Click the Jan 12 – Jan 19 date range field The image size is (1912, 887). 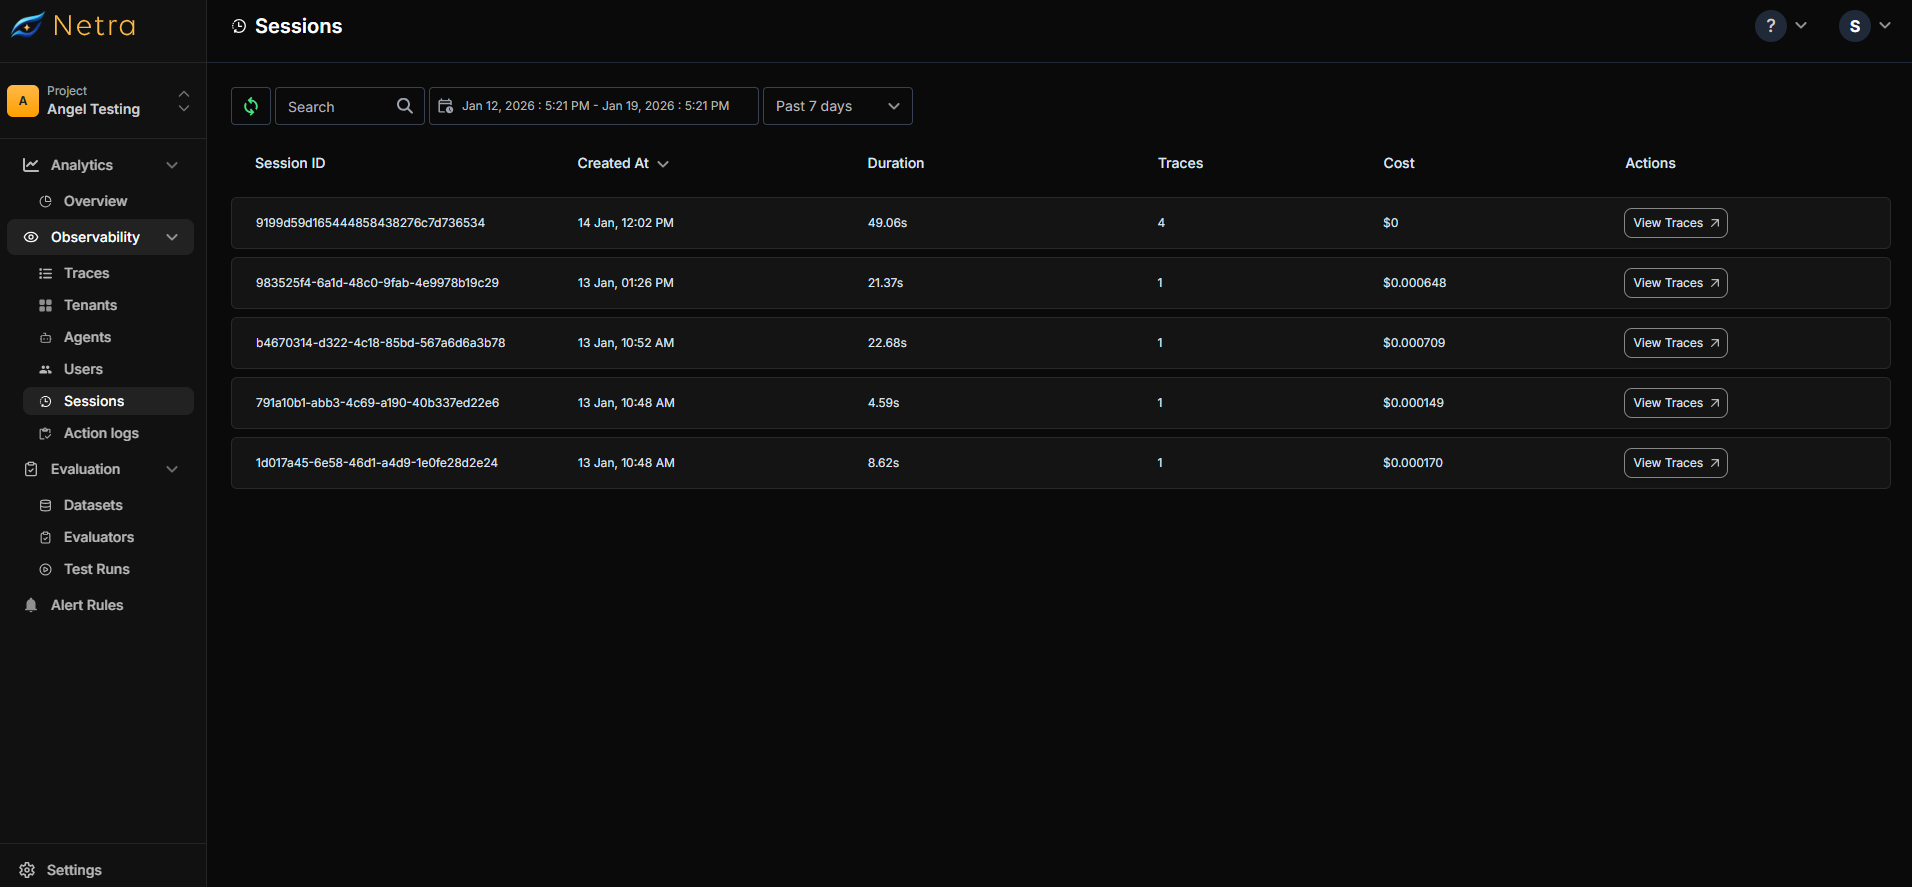pyautogui.click(x=594, y=106)
